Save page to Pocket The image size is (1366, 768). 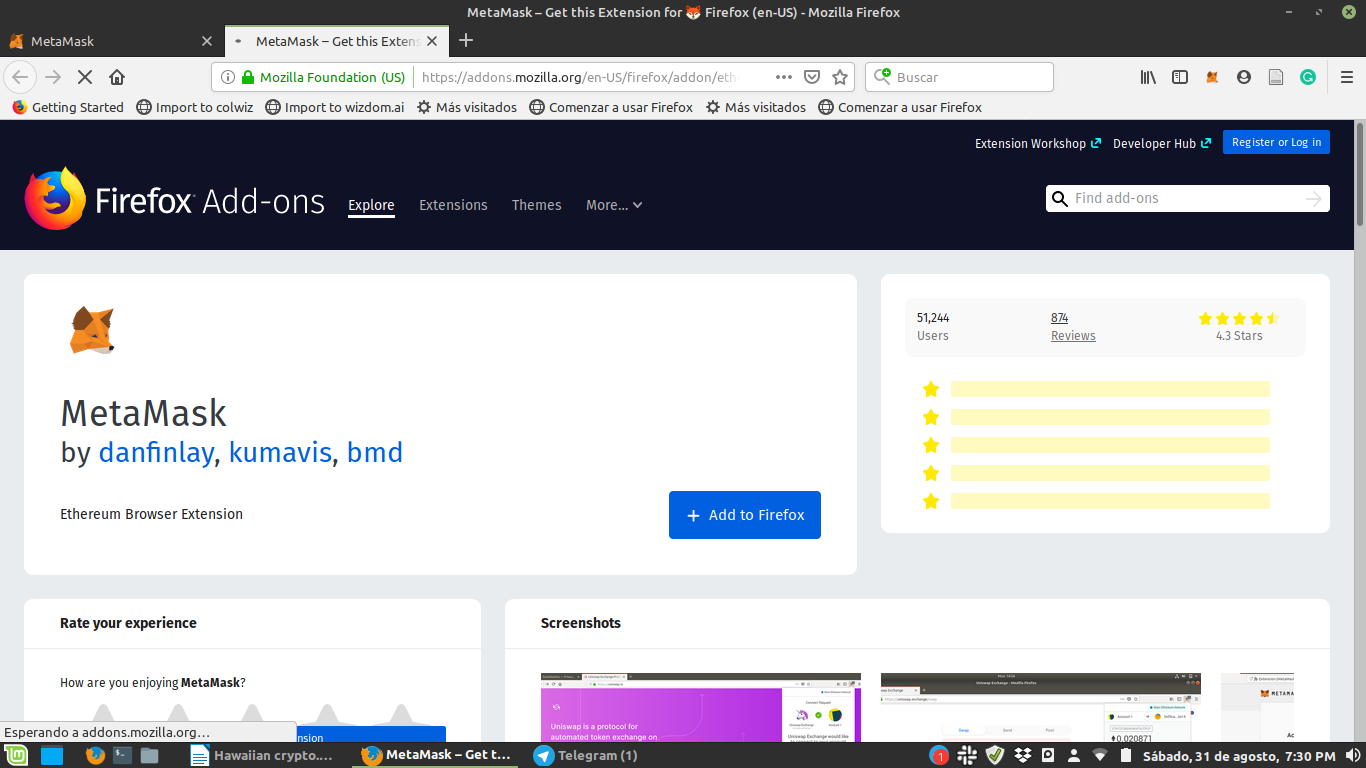coord(813,77)
